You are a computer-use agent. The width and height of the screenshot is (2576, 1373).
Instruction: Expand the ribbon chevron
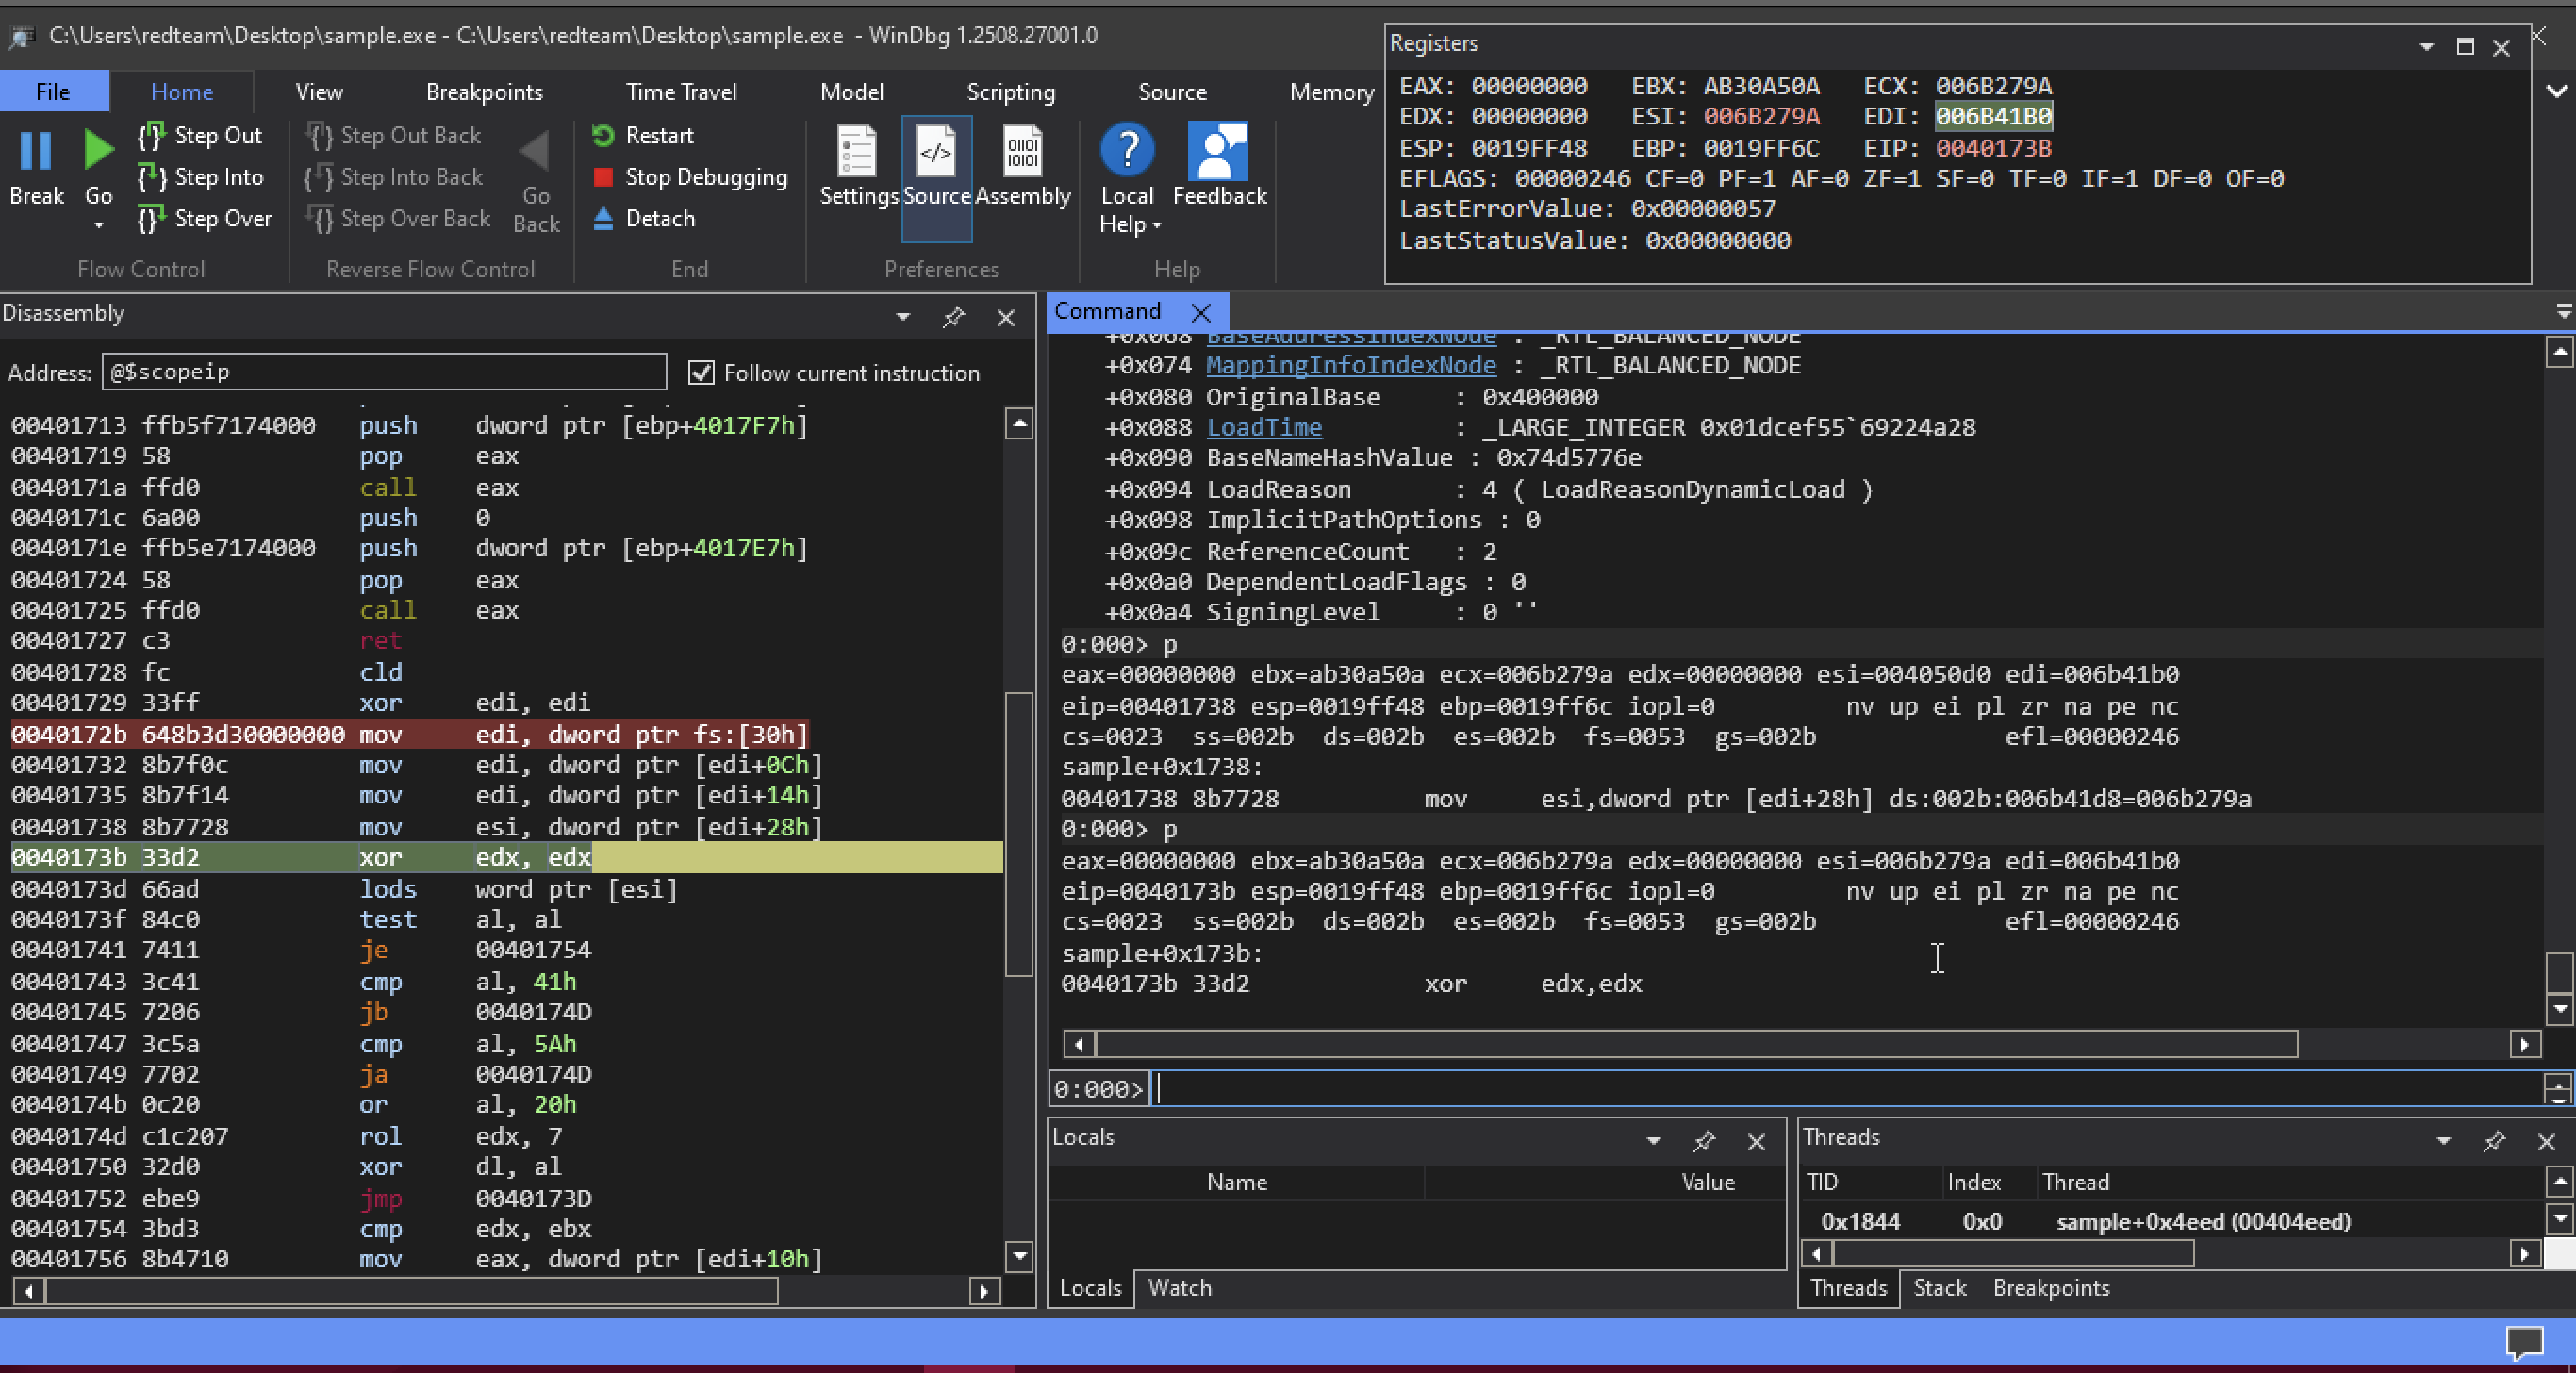(2557, 91)
